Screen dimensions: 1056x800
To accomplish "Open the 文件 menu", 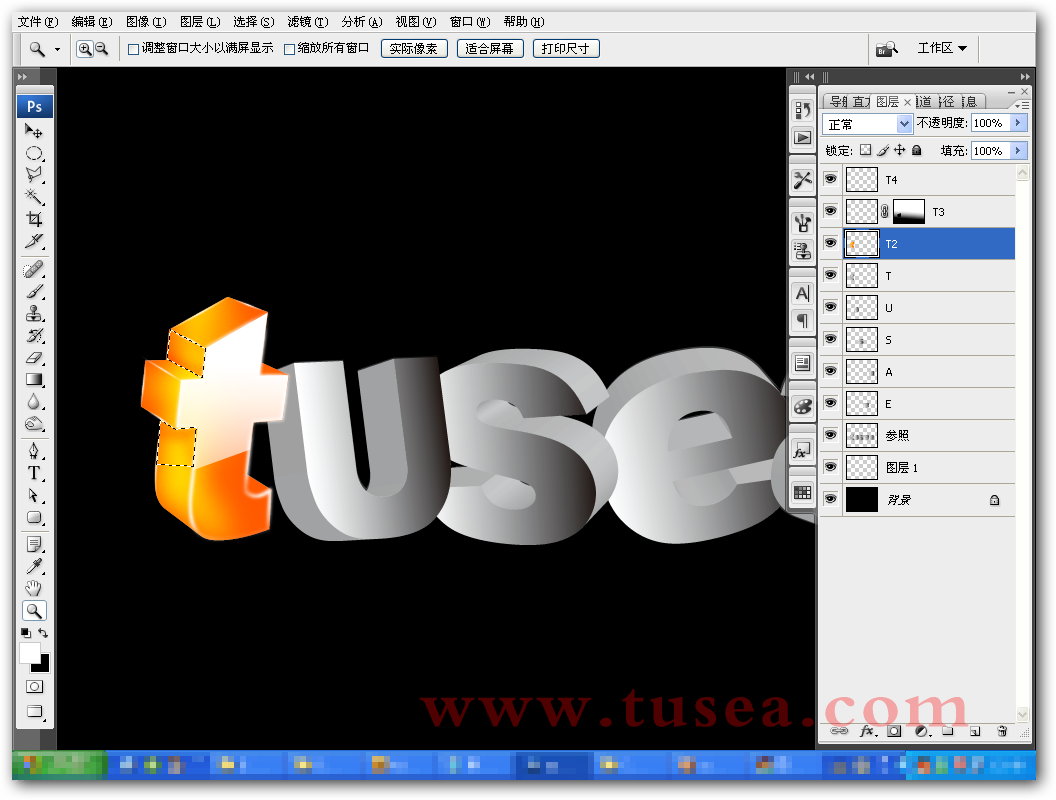I will (x=38, y=22).
